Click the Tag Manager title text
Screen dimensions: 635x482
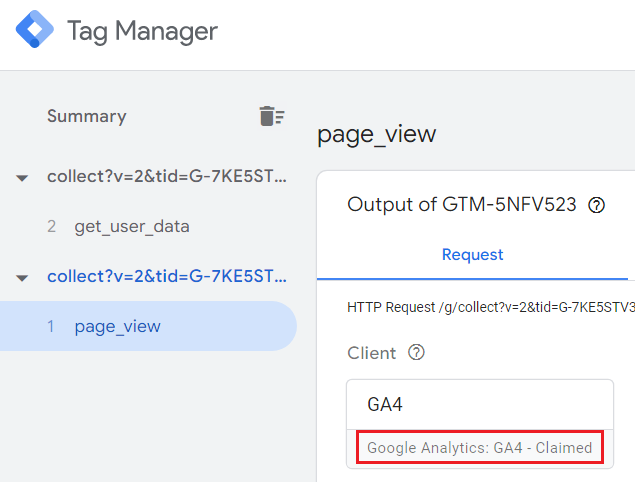142,31
